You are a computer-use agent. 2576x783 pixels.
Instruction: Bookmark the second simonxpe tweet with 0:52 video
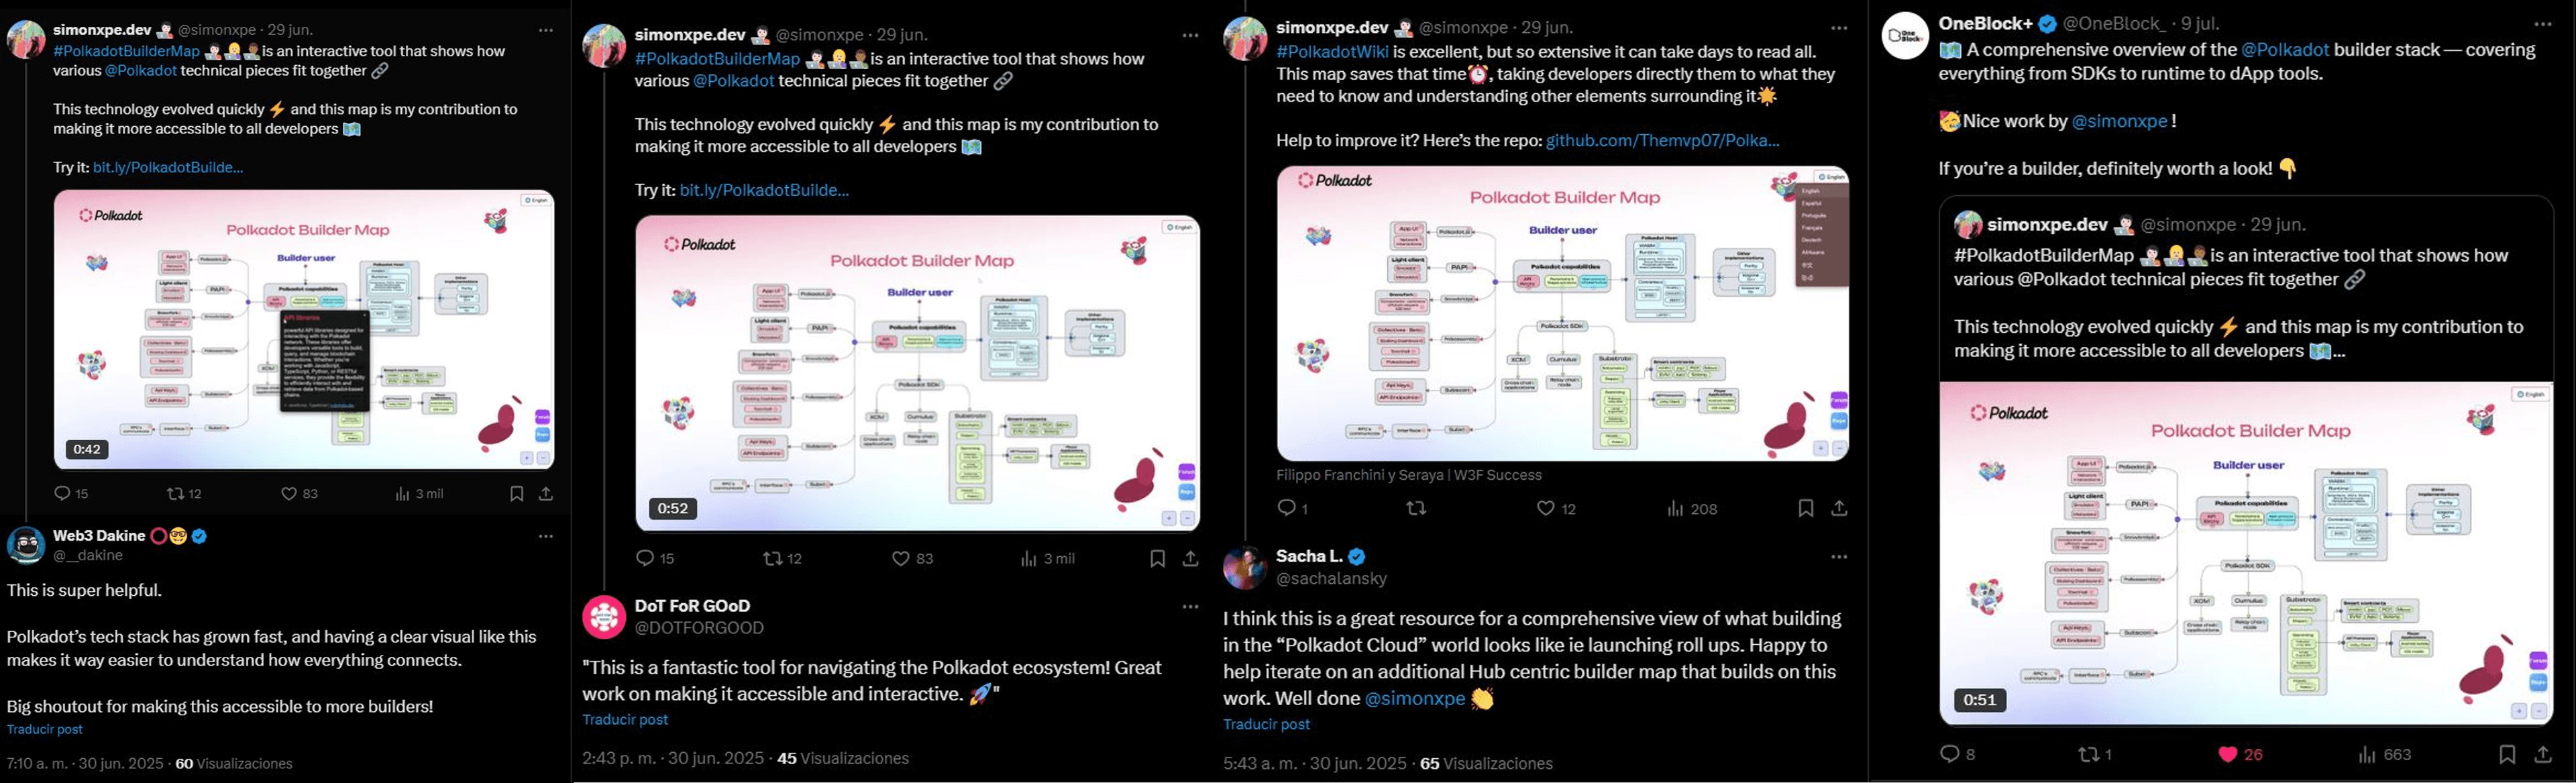pyautogui.click(x=1157, y=559)
